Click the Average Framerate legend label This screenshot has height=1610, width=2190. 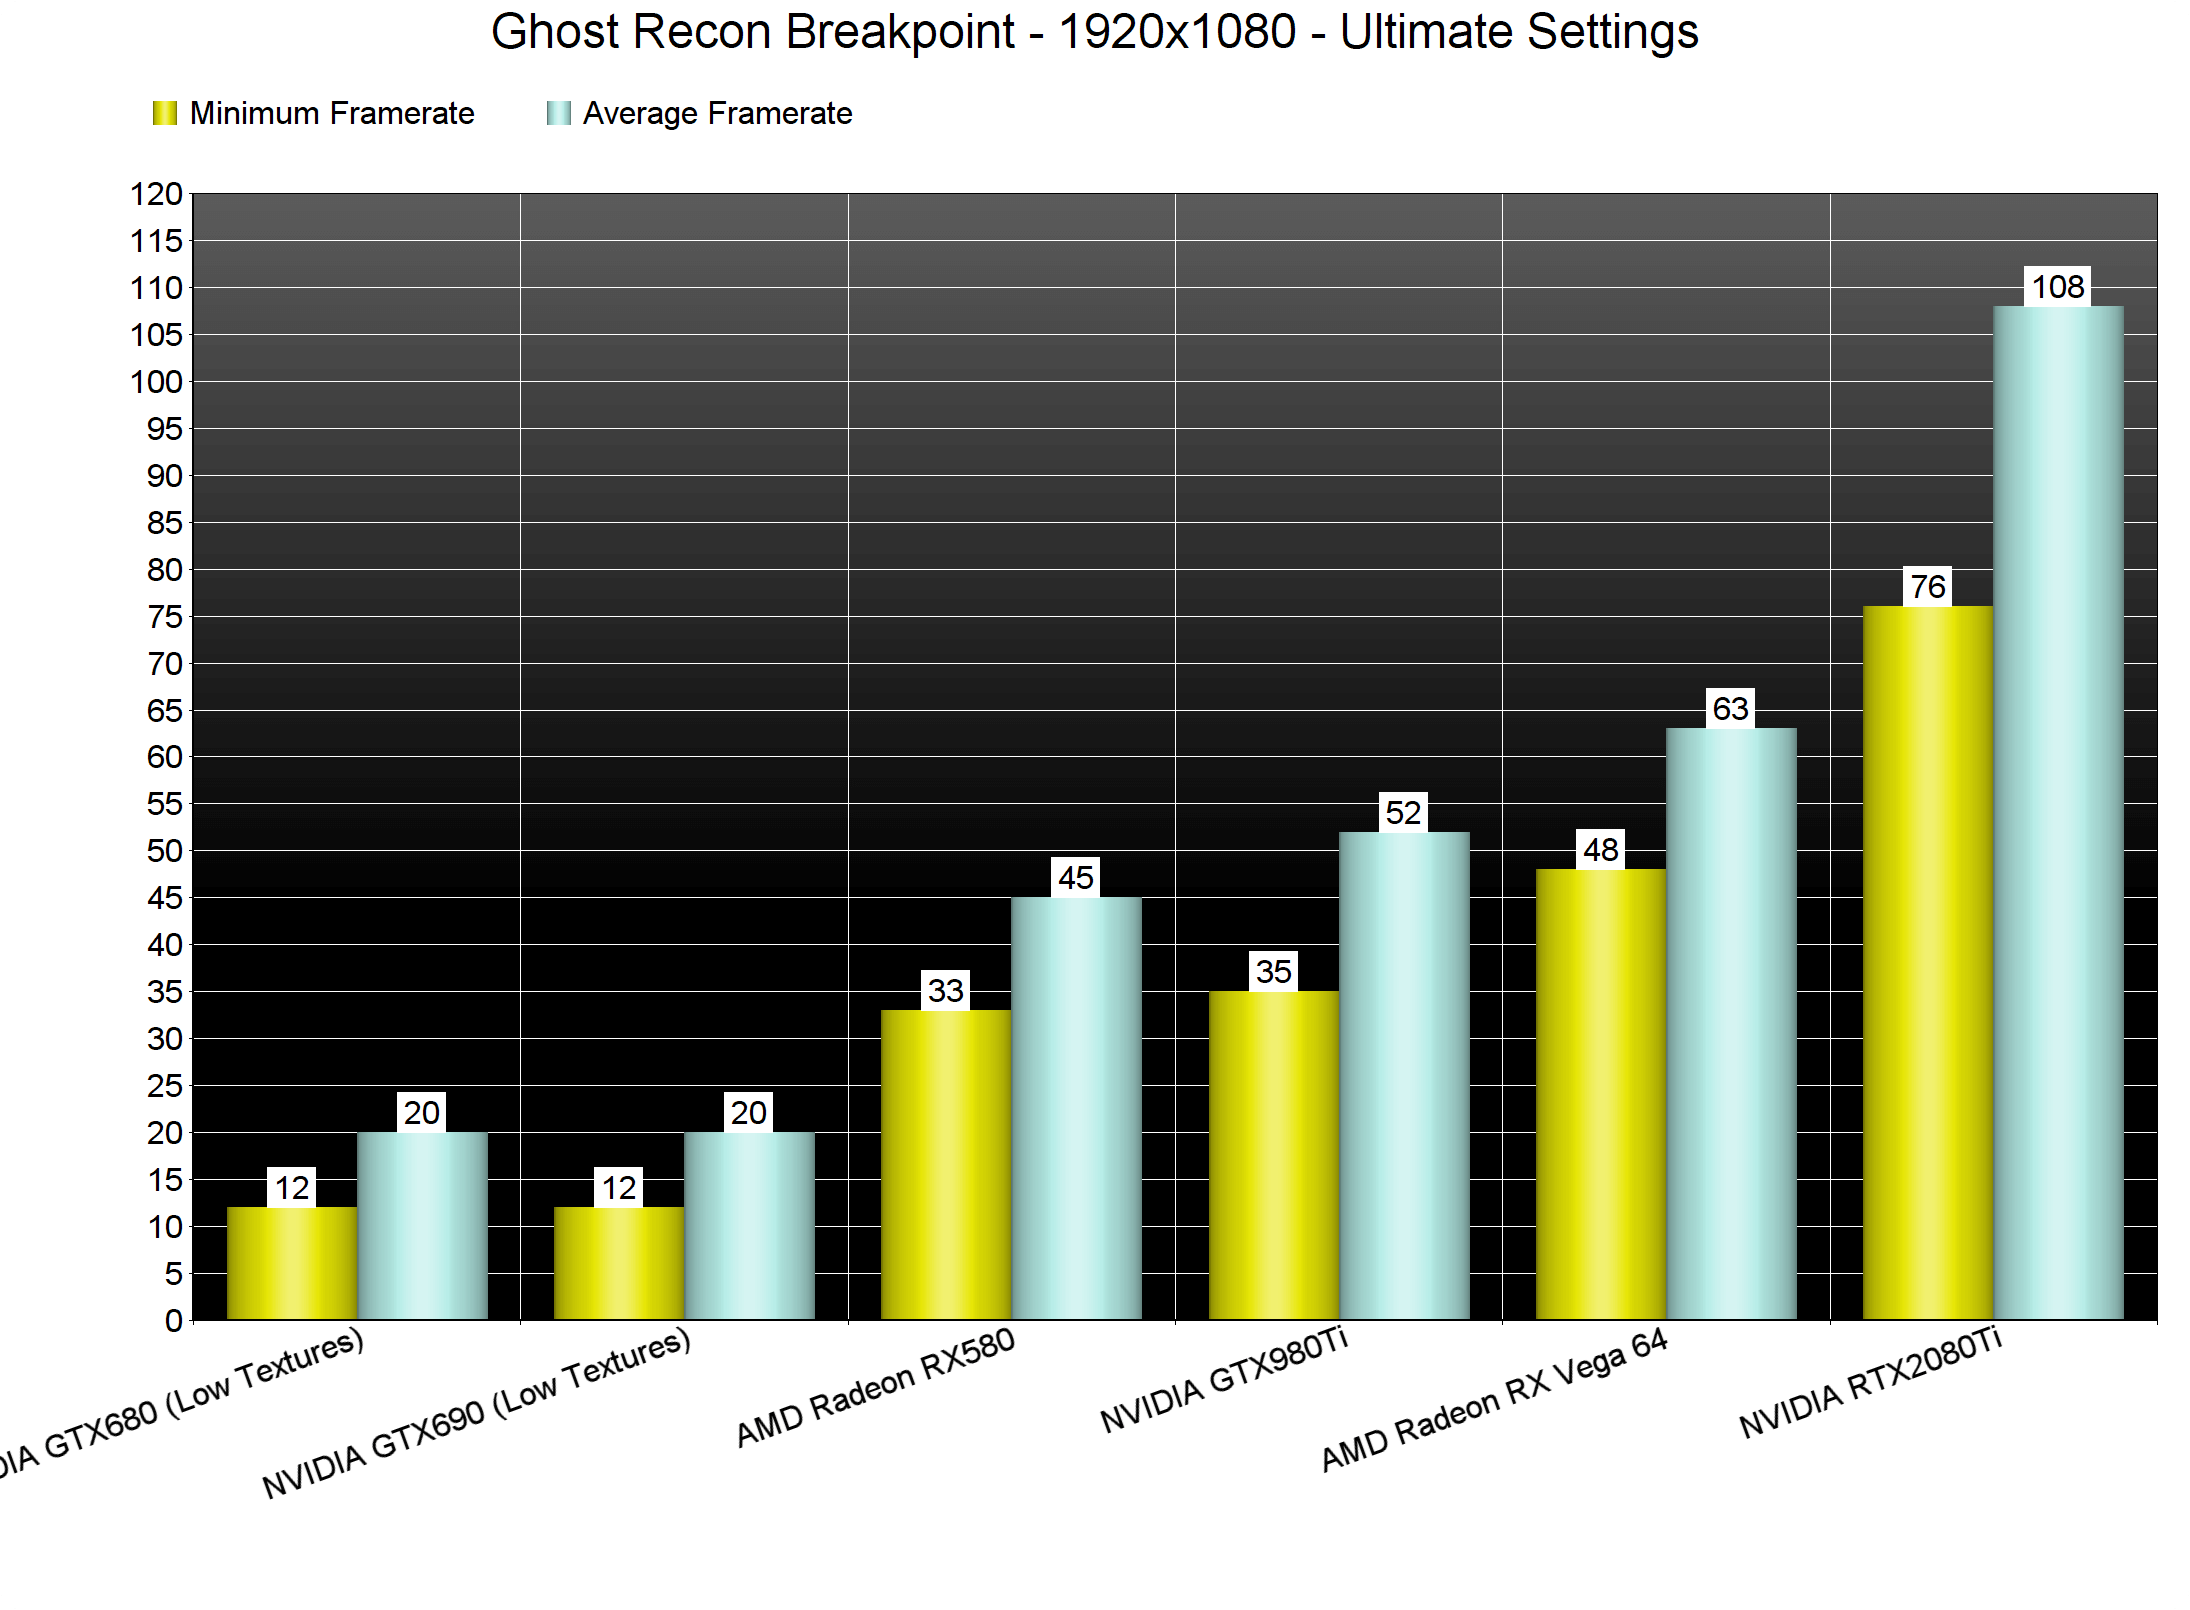tap(717, 113)
